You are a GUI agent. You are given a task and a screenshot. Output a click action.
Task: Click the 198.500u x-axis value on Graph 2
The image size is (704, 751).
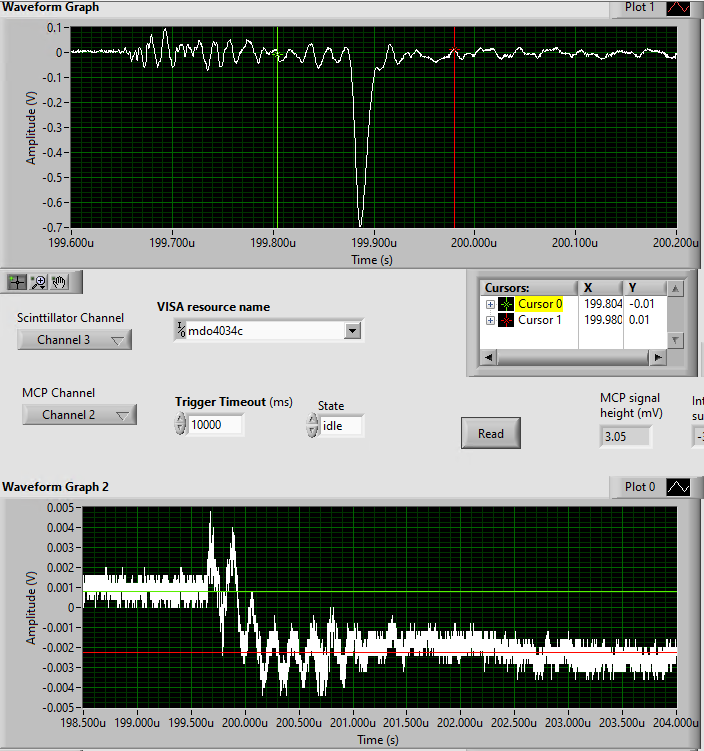click(x=83, y=722)
